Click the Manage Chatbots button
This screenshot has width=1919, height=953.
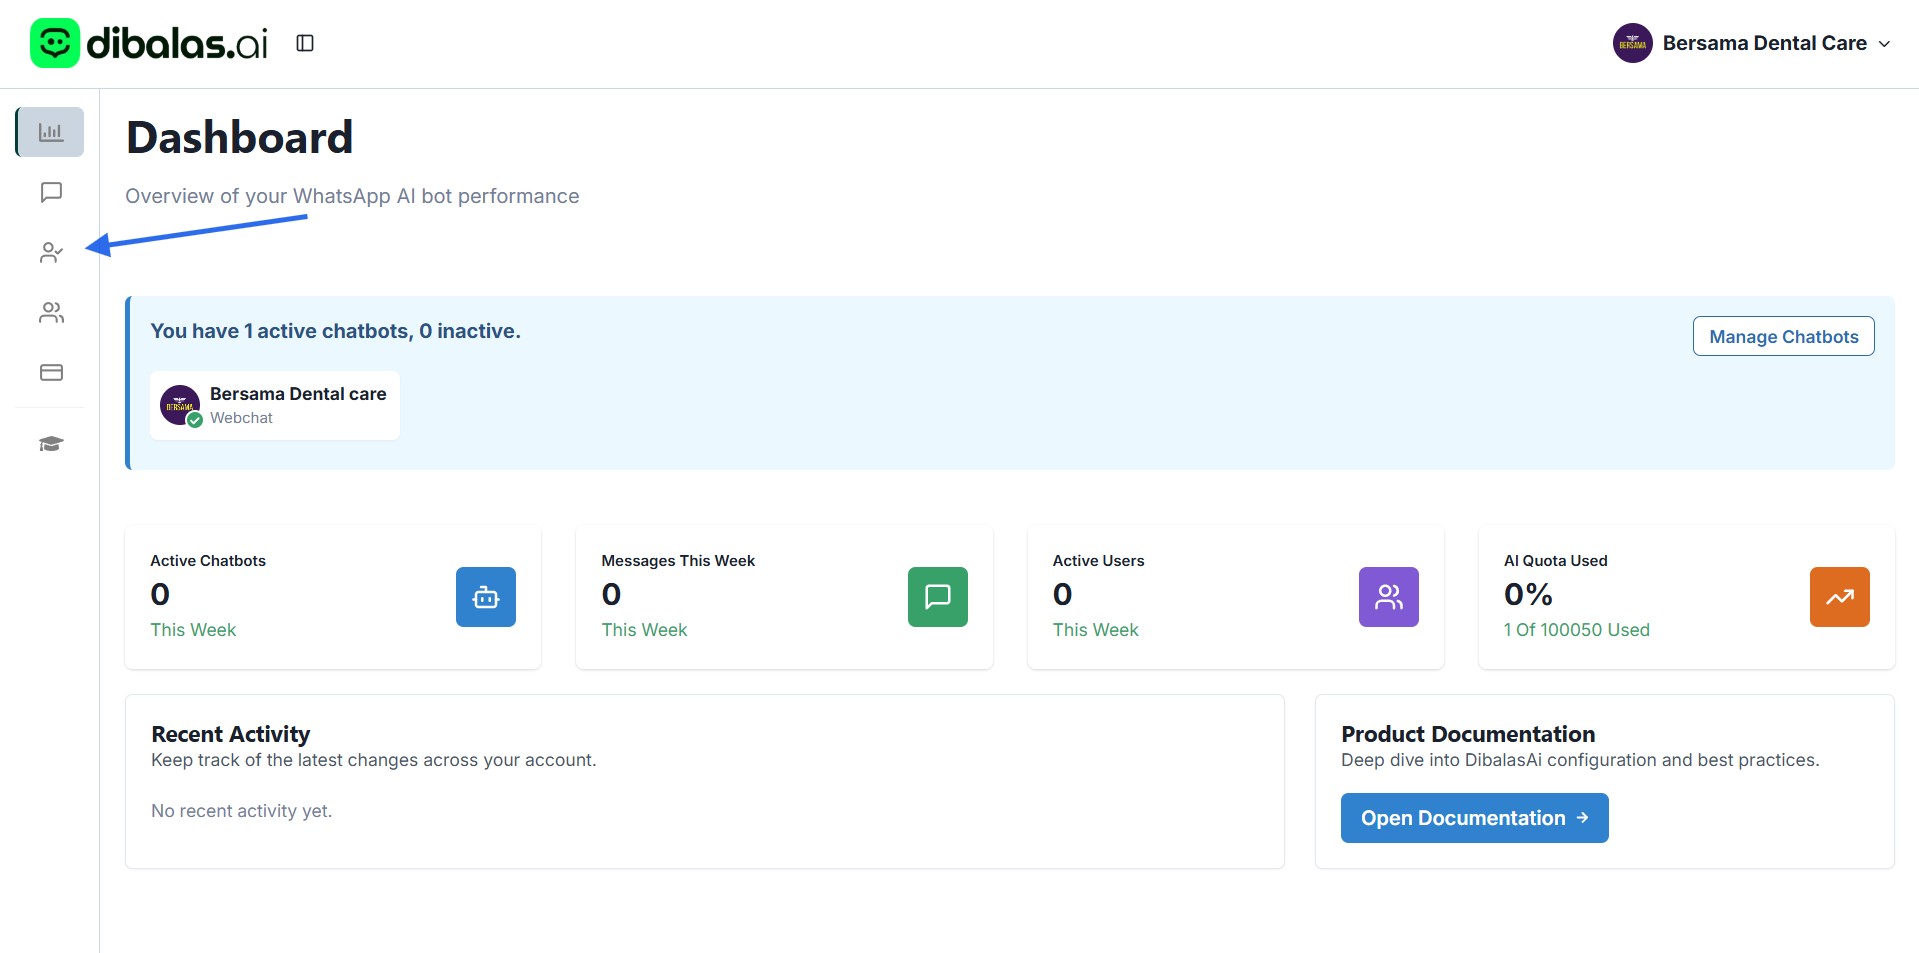click(x=1783, y=337)
